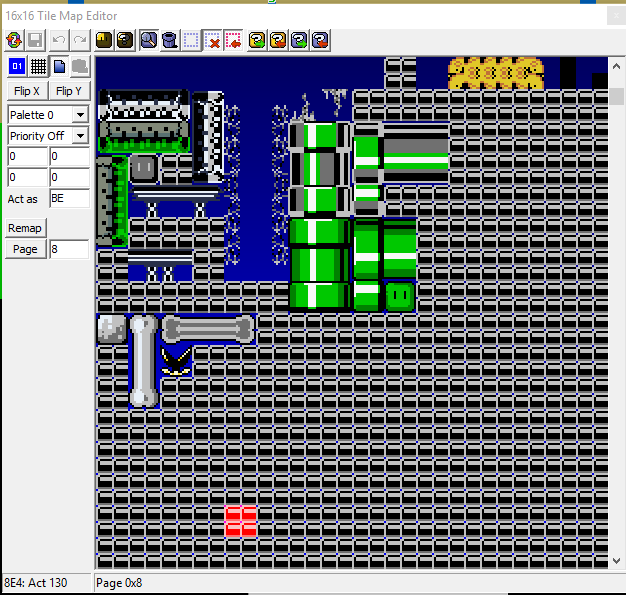
Task: Click the Page 0x8 status text
Action: [119, 583]
